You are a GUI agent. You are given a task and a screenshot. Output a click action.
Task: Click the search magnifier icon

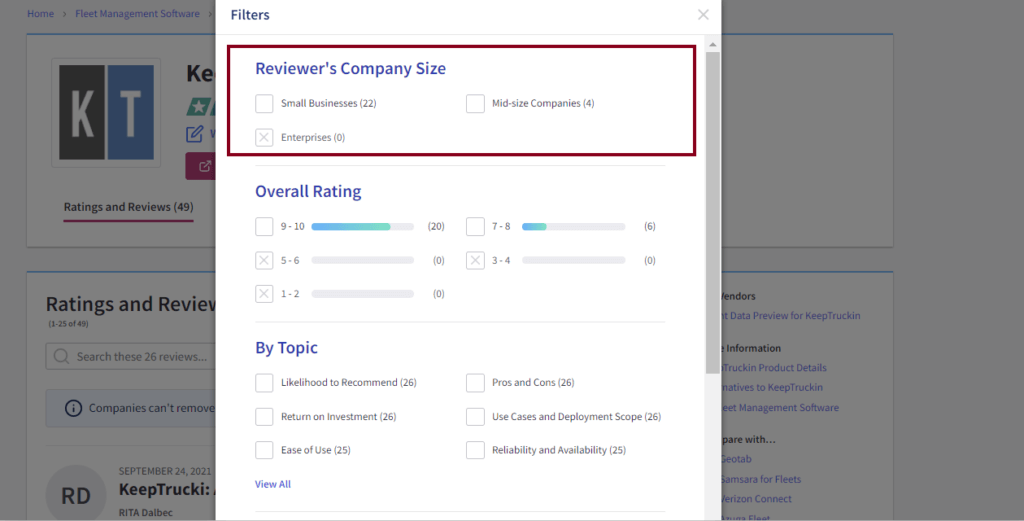61,356
